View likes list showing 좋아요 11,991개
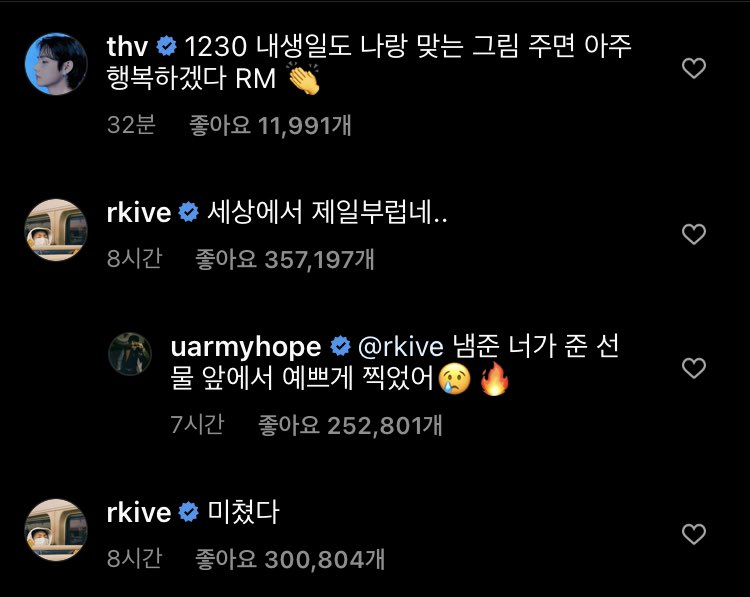 click(270, 126)
